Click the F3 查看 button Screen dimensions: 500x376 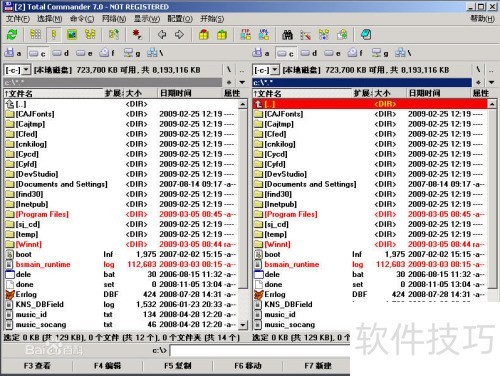pyautogui.click(x=37, y=366)
